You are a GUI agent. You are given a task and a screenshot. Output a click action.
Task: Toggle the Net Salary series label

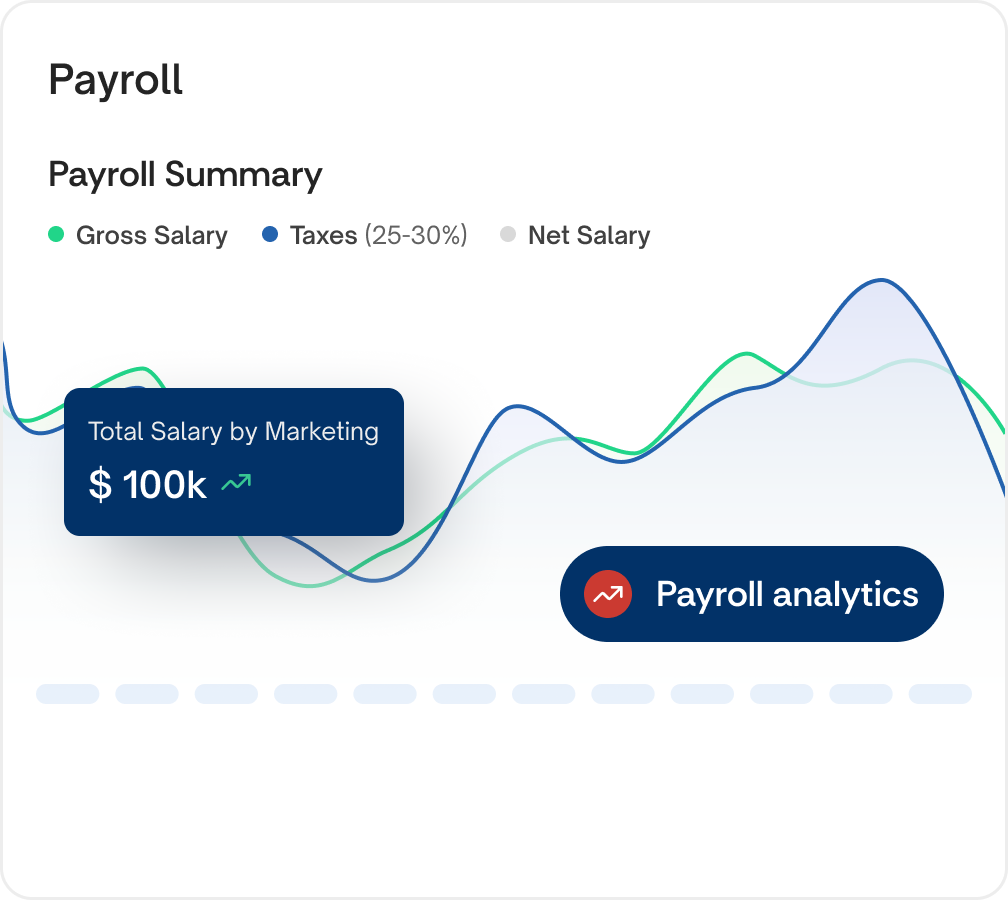pos(589,236)
